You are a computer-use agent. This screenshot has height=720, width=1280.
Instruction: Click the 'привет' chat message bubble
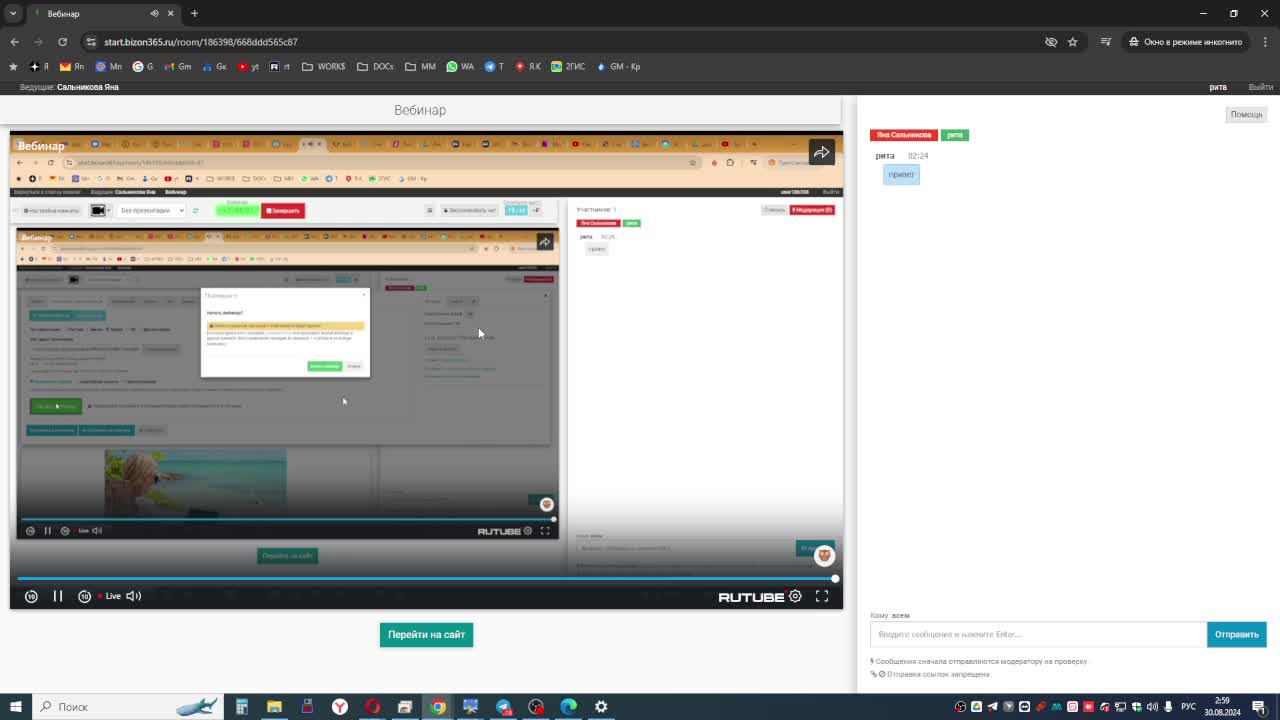click(x=901, y=174)
